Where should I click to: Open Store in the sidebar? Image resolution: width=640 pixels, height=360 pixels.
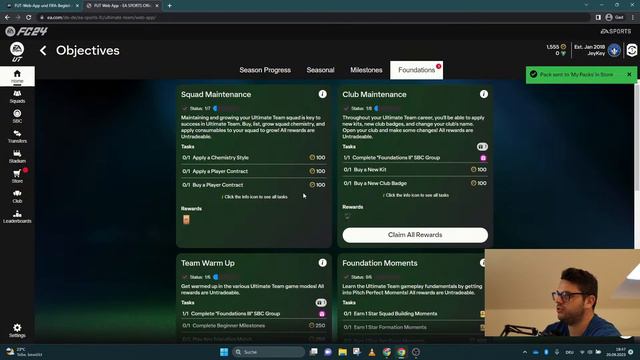pos(17,176)
